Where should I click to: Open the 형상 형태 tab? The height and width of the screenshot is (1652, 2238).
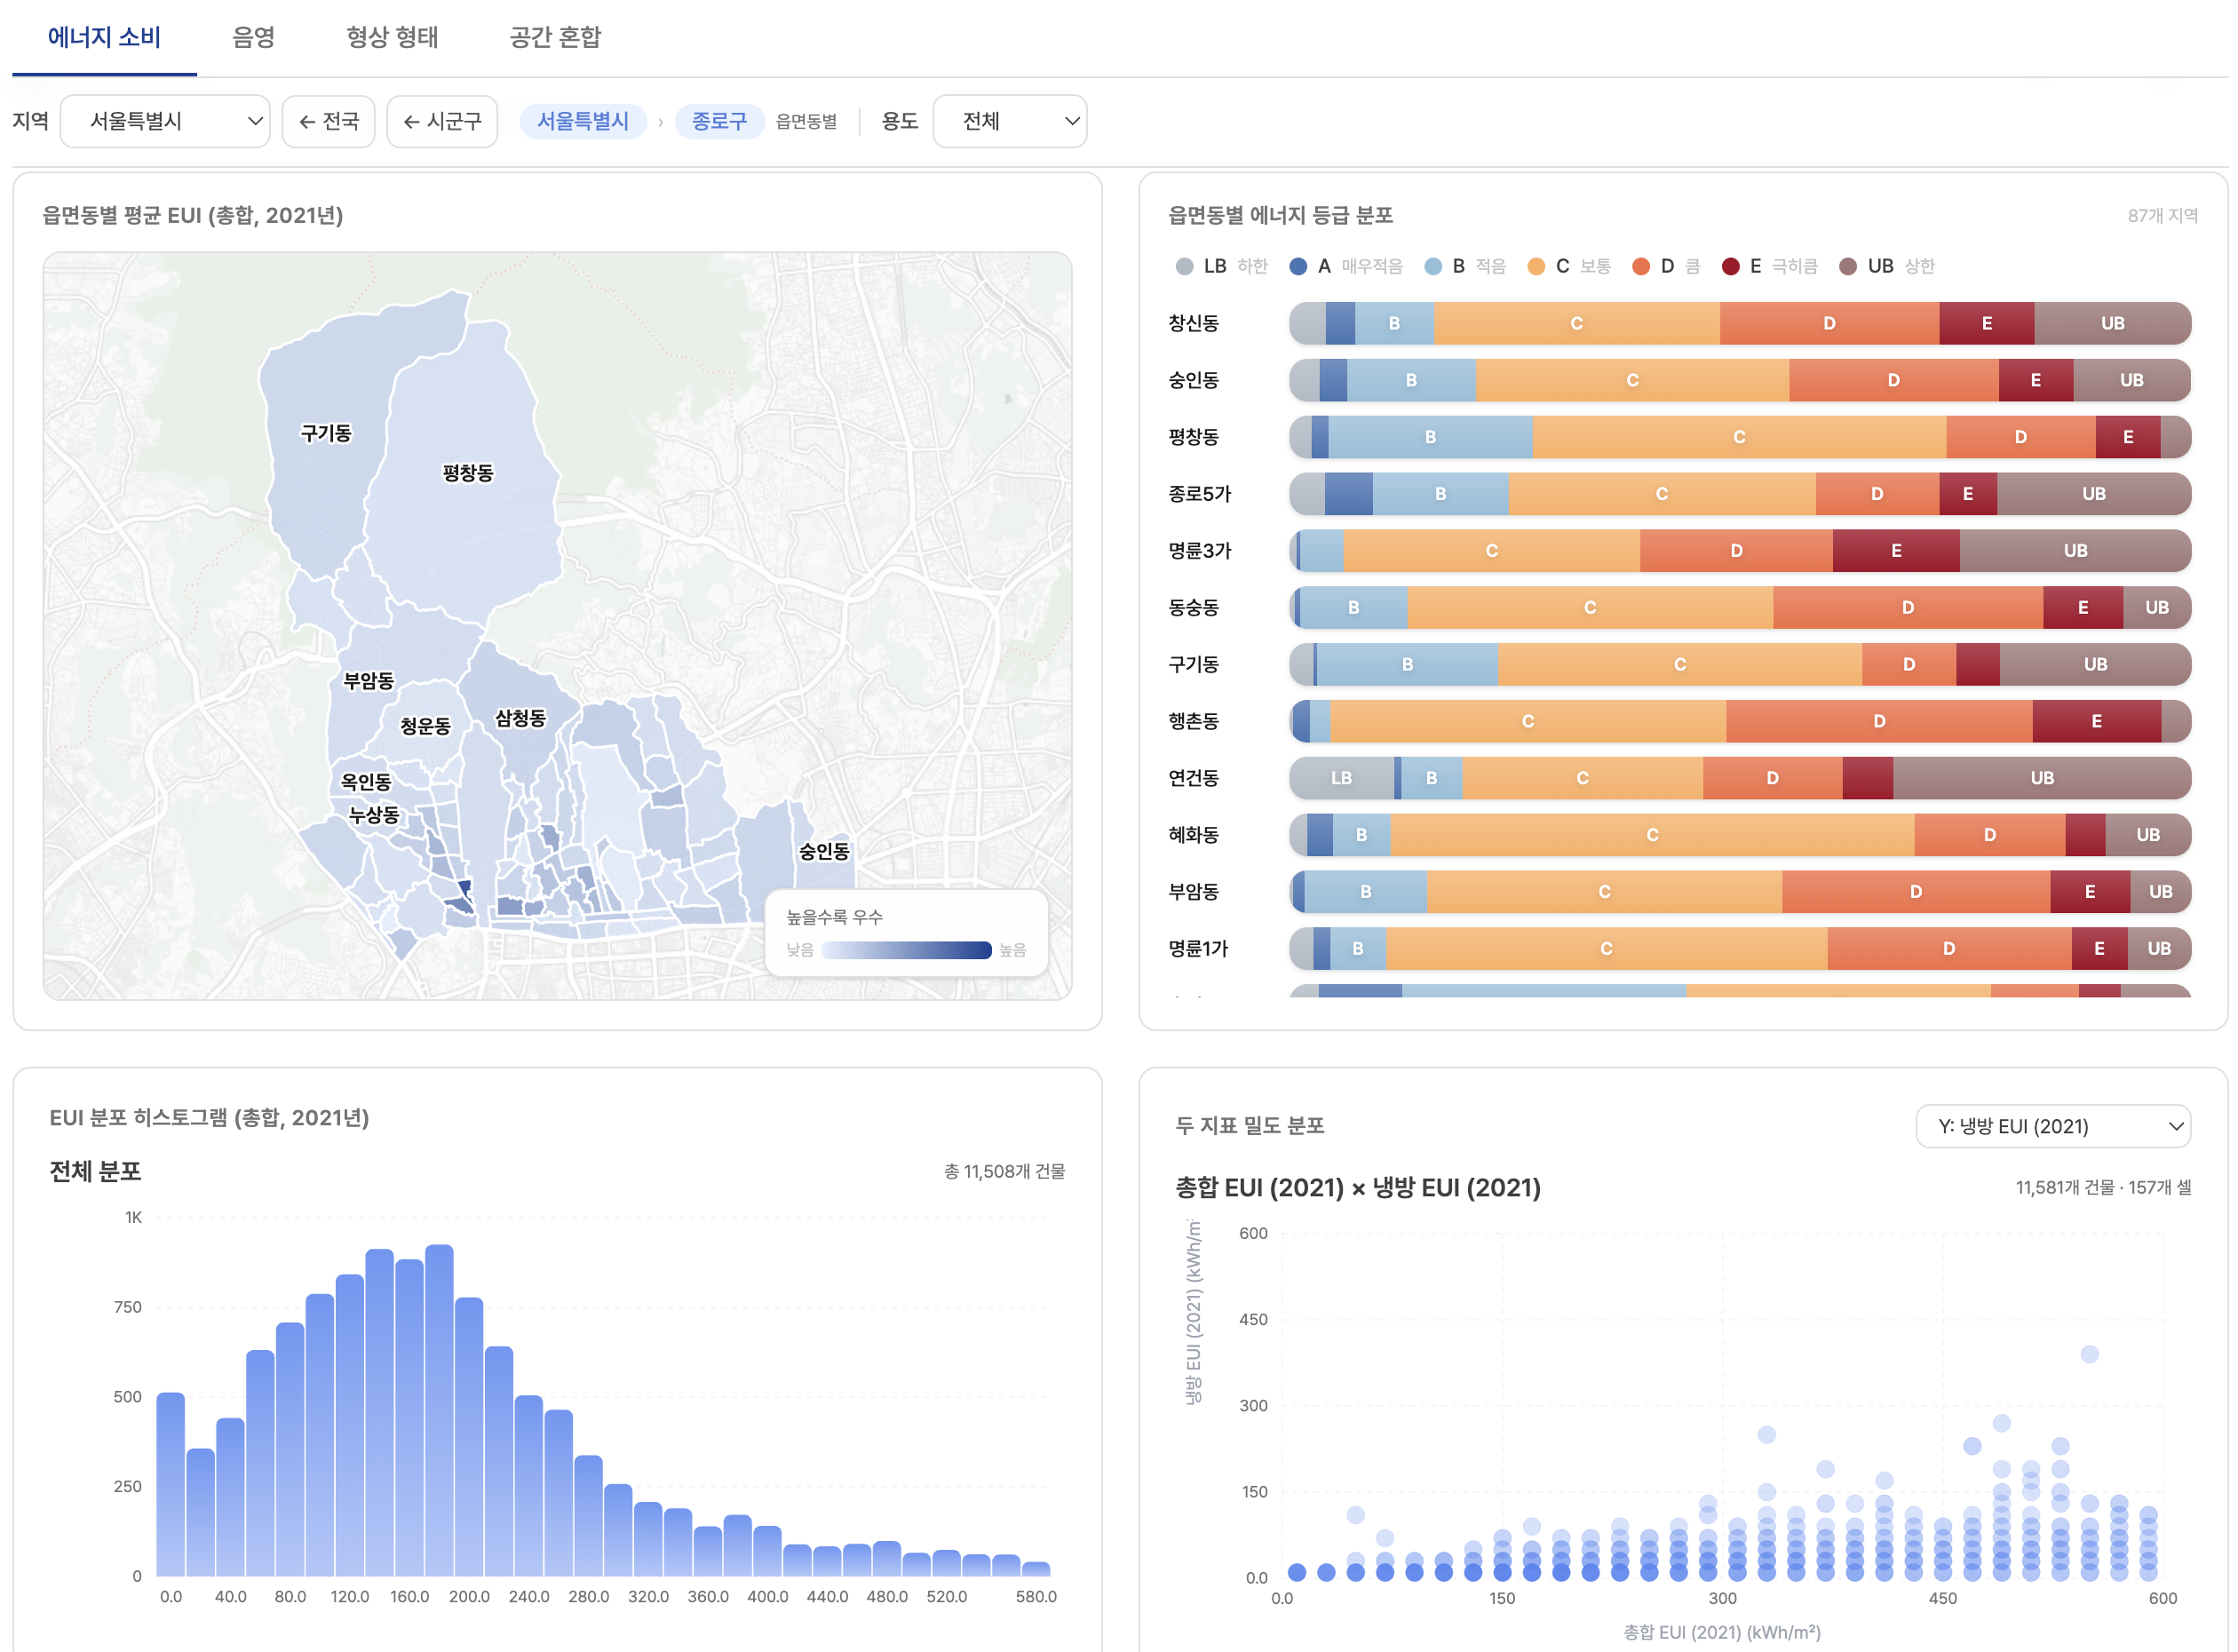coord(392,37)
